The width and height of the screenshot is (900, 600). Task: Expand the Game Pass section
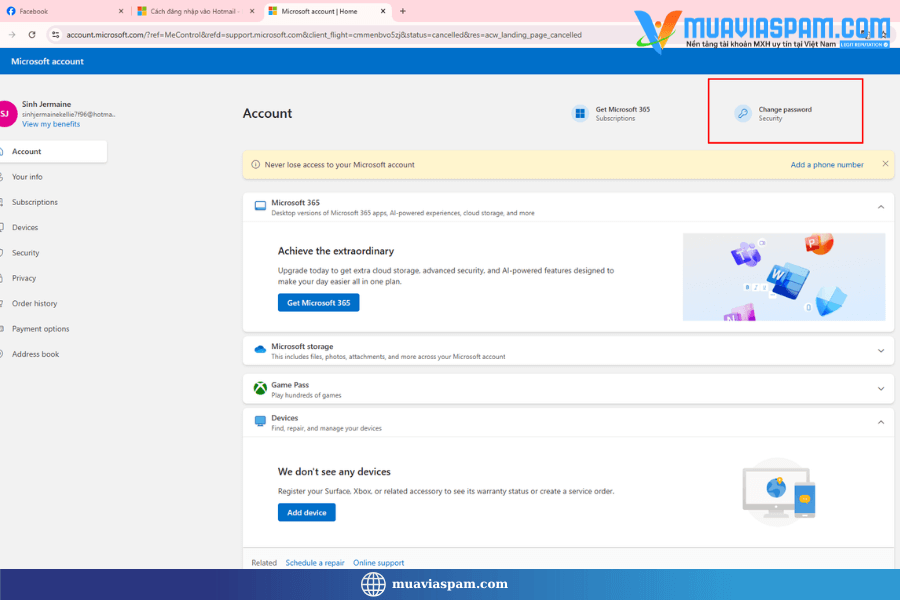coord(881,389)
